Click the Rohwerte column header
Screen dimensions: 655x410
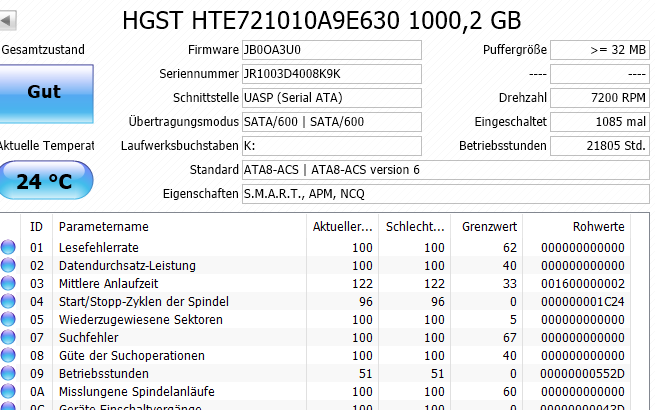pos(577,227)
